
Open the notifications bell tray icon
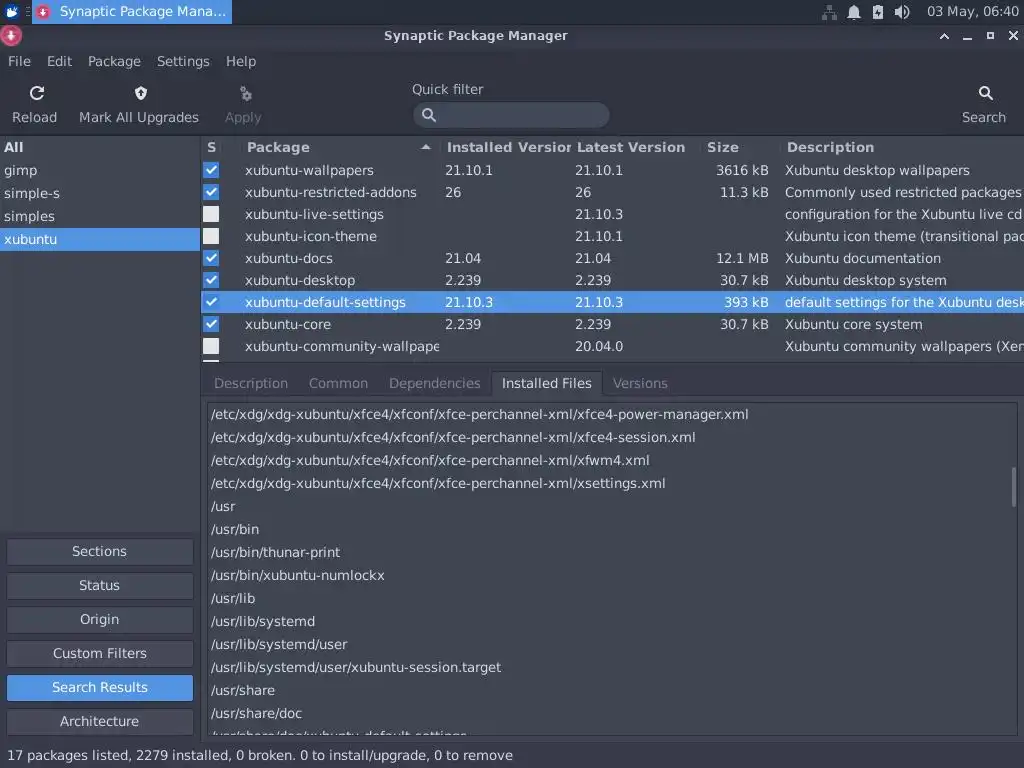pos(854,12)
